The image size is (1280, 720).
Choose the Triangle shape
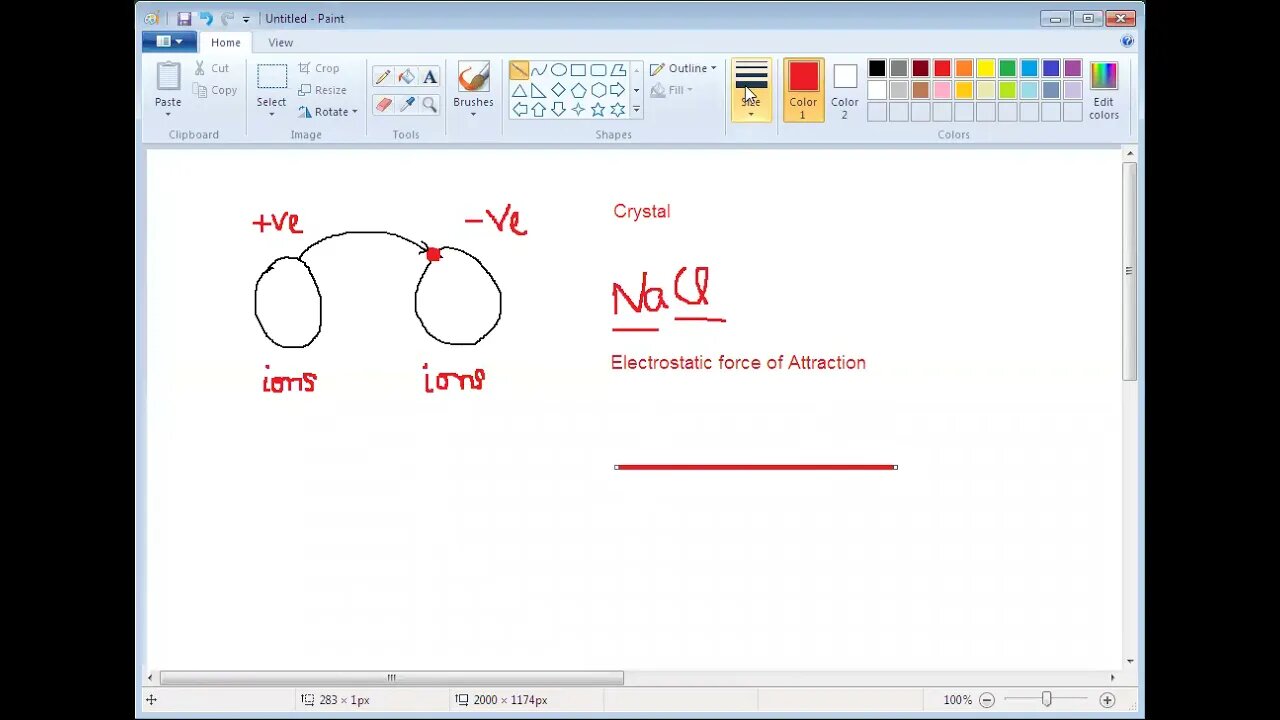coord(519,90)
